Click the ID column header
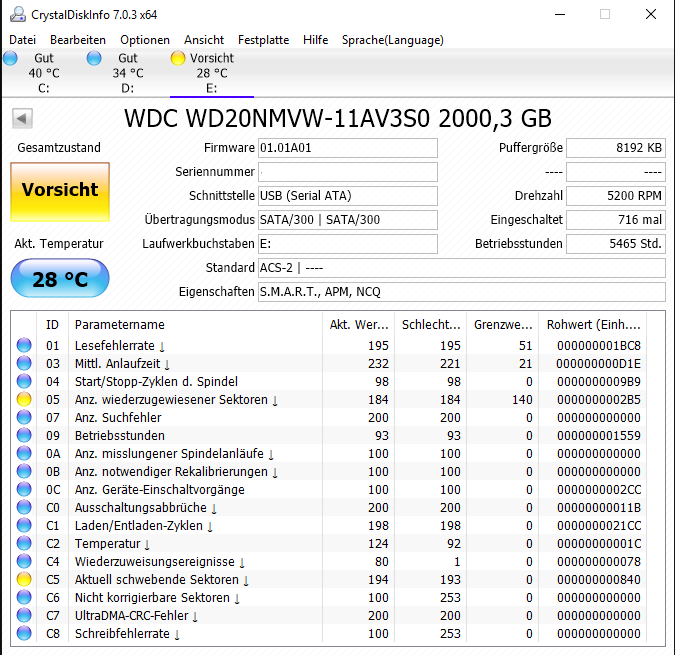The width and height of the screenshot is (675, 655). [x=53, y=325]
